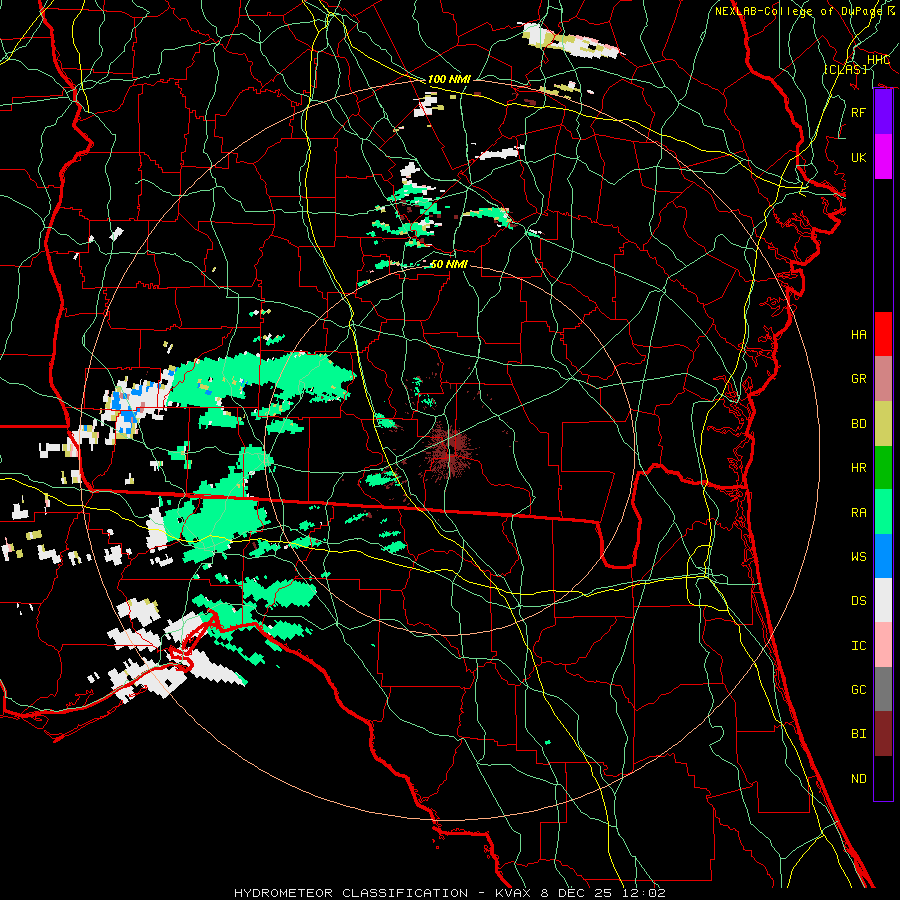Click the '100 NMI' range ring label
The image size is (900, 900).
tap(449, 79)
